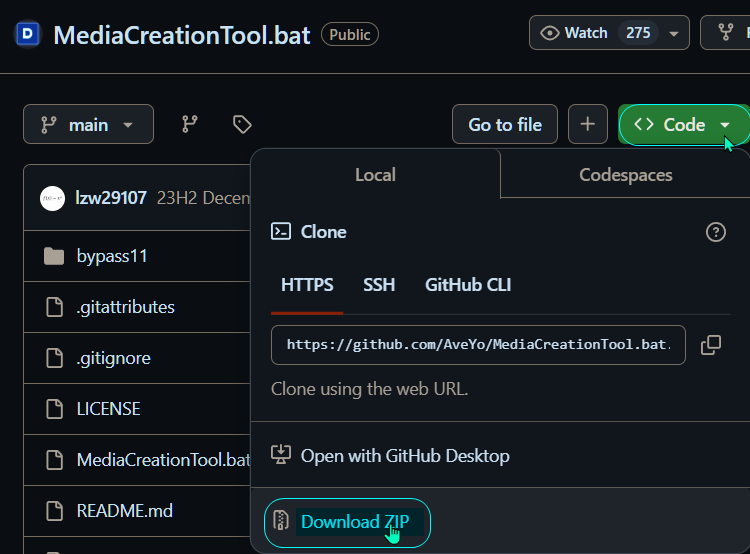This screenshot has height=554, width=750.
Task: Select the GitHub CLI clone tab
Action: coord(468,285)
